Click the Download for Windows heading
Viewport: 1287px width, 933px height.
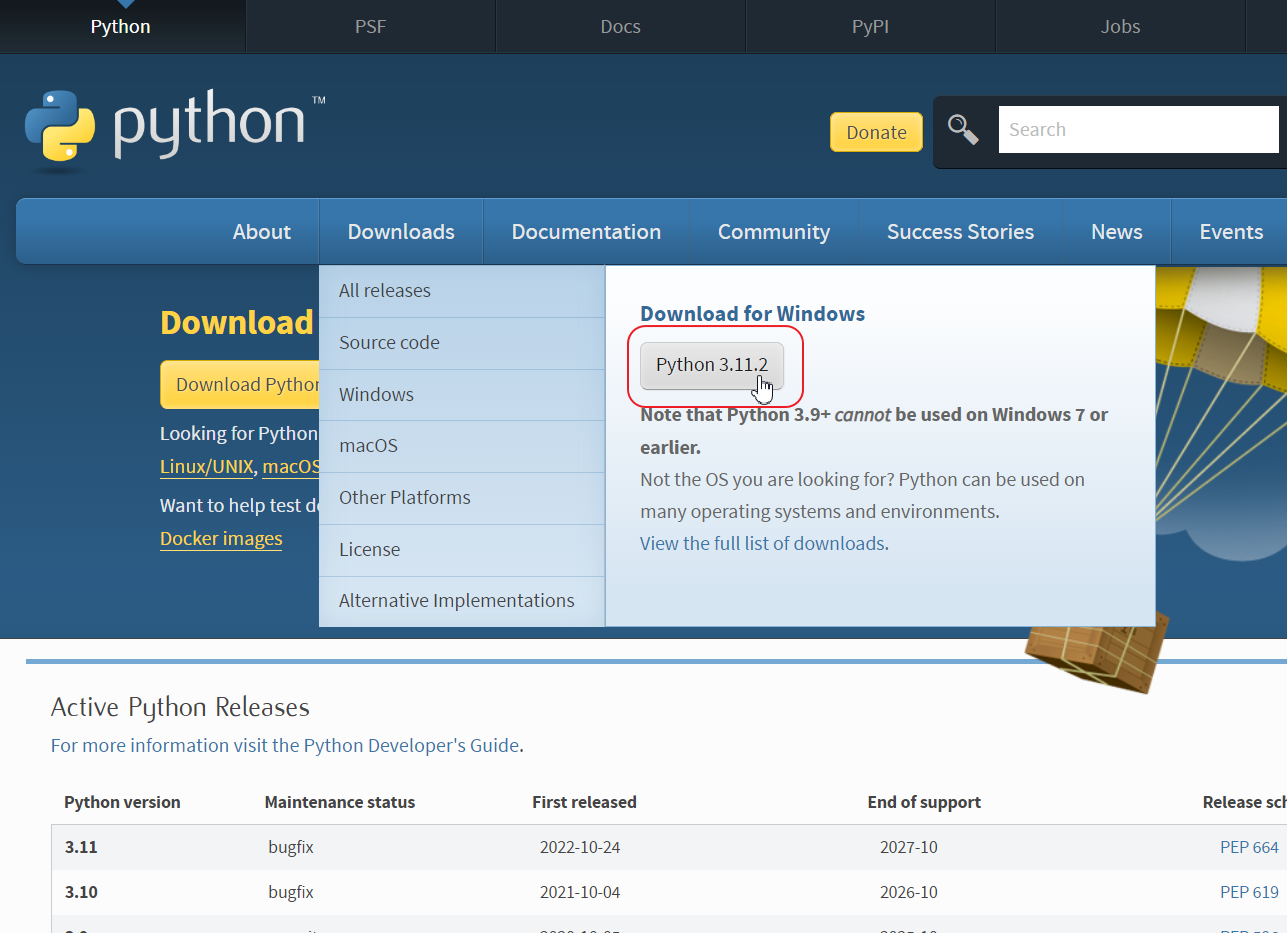click(x=752, y=314)
